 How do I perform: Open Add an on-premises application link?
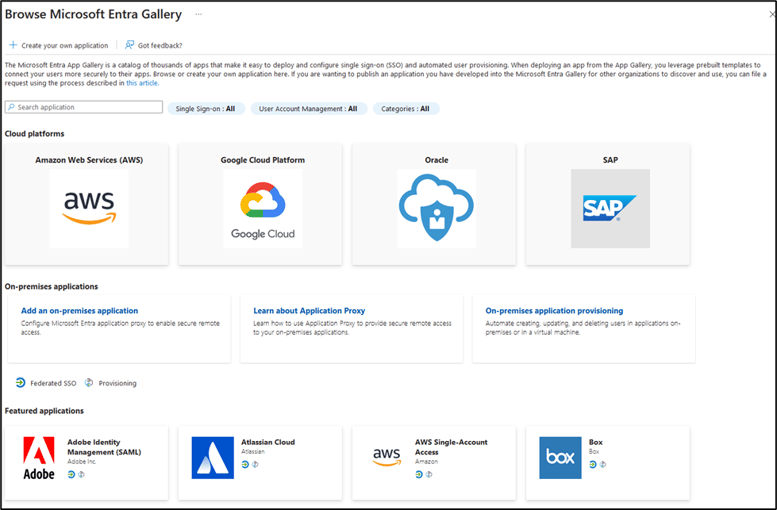click(x=79, y=311)
